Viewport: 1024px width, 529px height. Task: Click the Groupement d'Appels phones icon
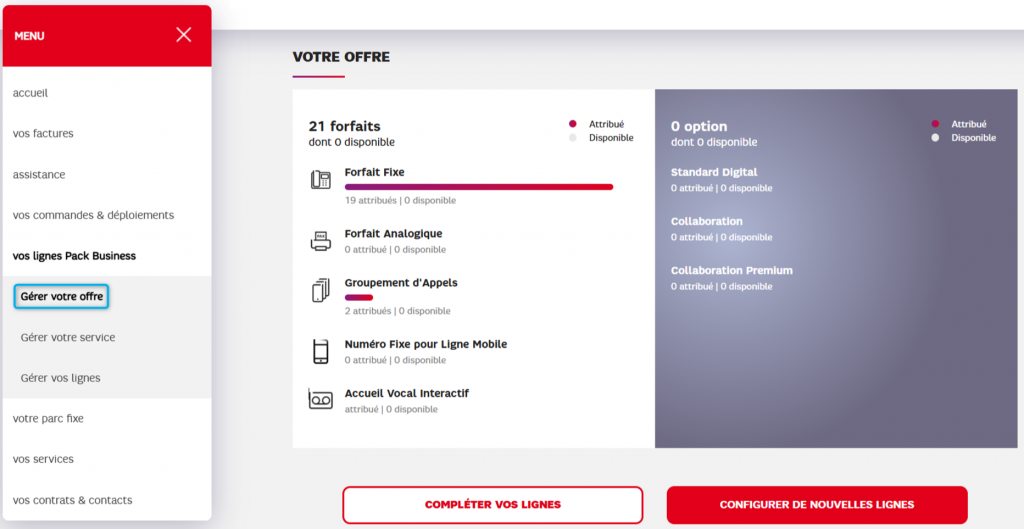[x=321, y=291]
